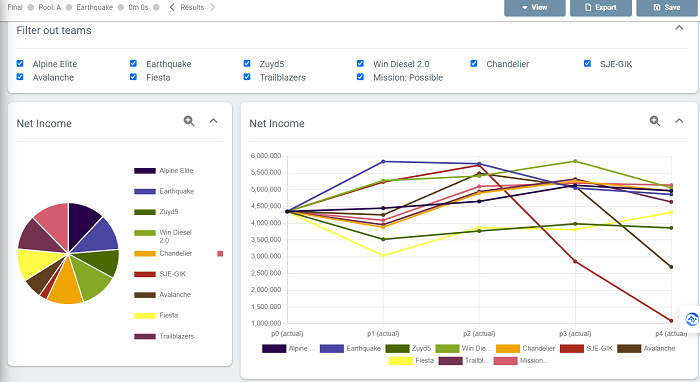Uncheck the Mission: Possible checkbox
This screenshot has width=700, height=382.
coord(360,77)
